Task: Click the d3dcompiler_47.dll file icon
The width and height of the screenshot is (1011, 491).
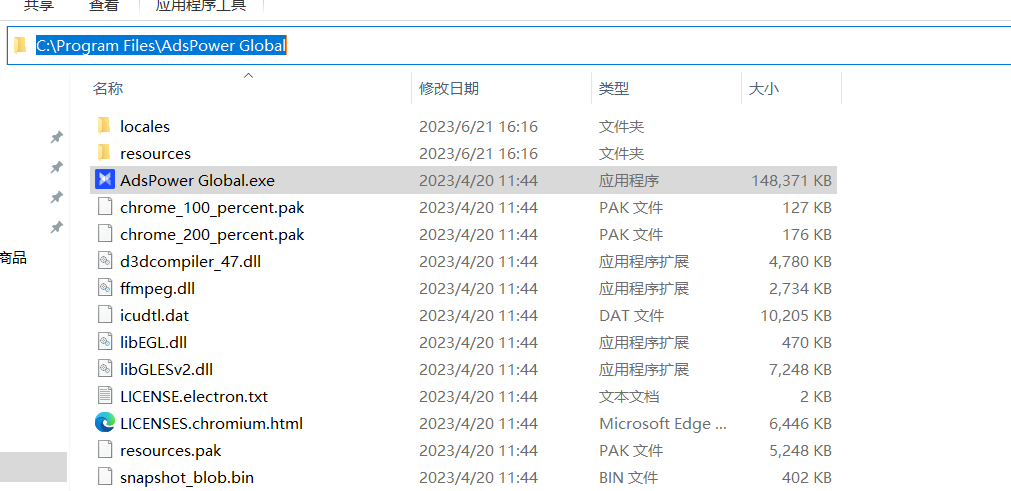Action: coord(104,261)
